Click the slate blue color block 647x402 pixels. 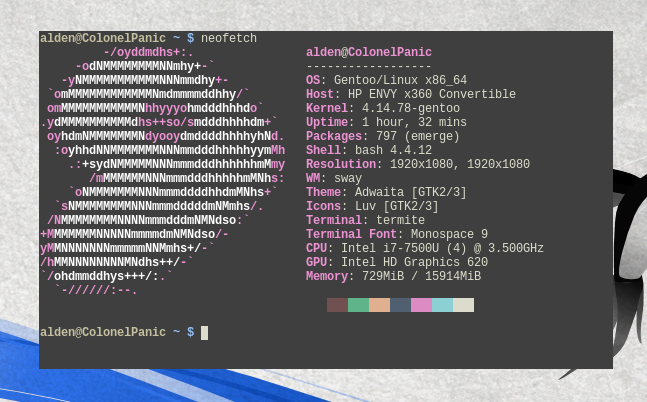[401, 305]
